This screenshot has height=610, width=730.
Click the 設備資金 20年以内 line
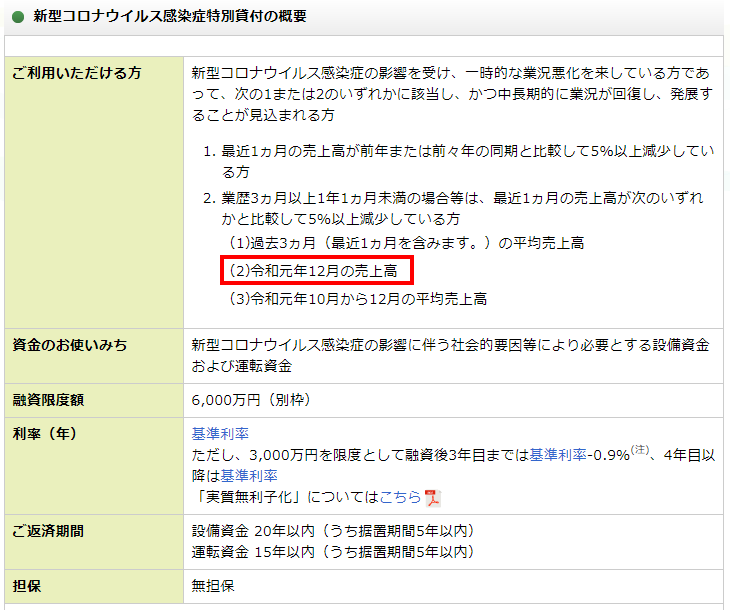333,531
